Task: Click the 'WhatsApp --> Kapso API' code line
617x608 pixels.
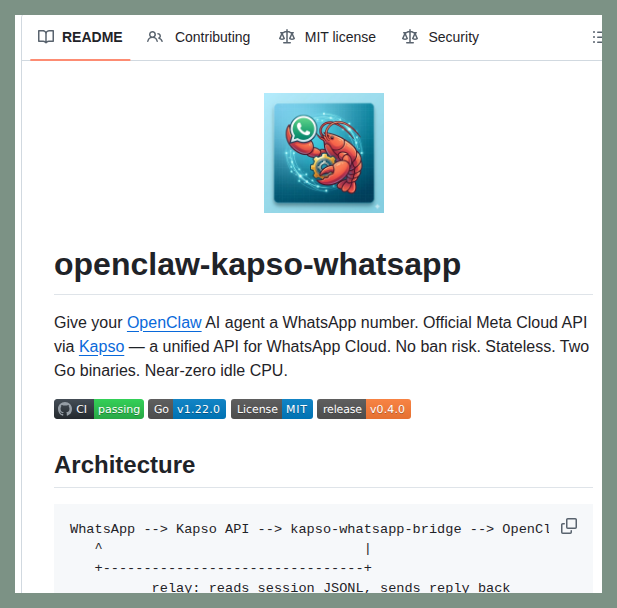Action: pos(310,529)
